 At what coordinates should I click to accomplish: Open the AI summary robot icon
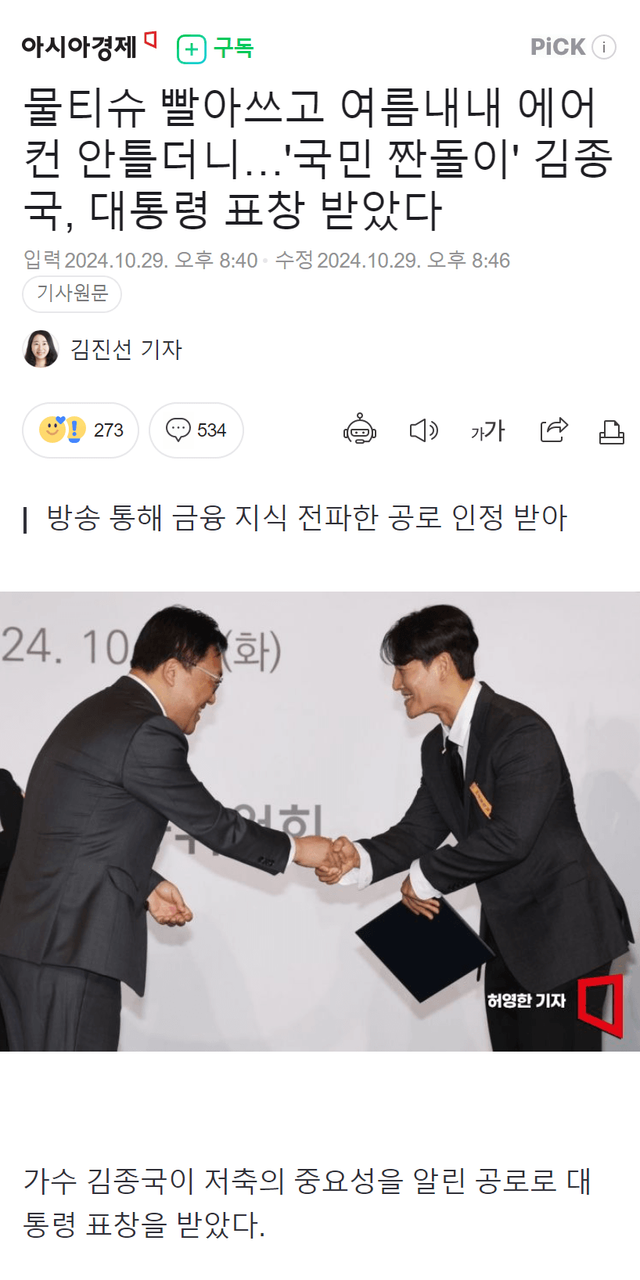point(360,430)
